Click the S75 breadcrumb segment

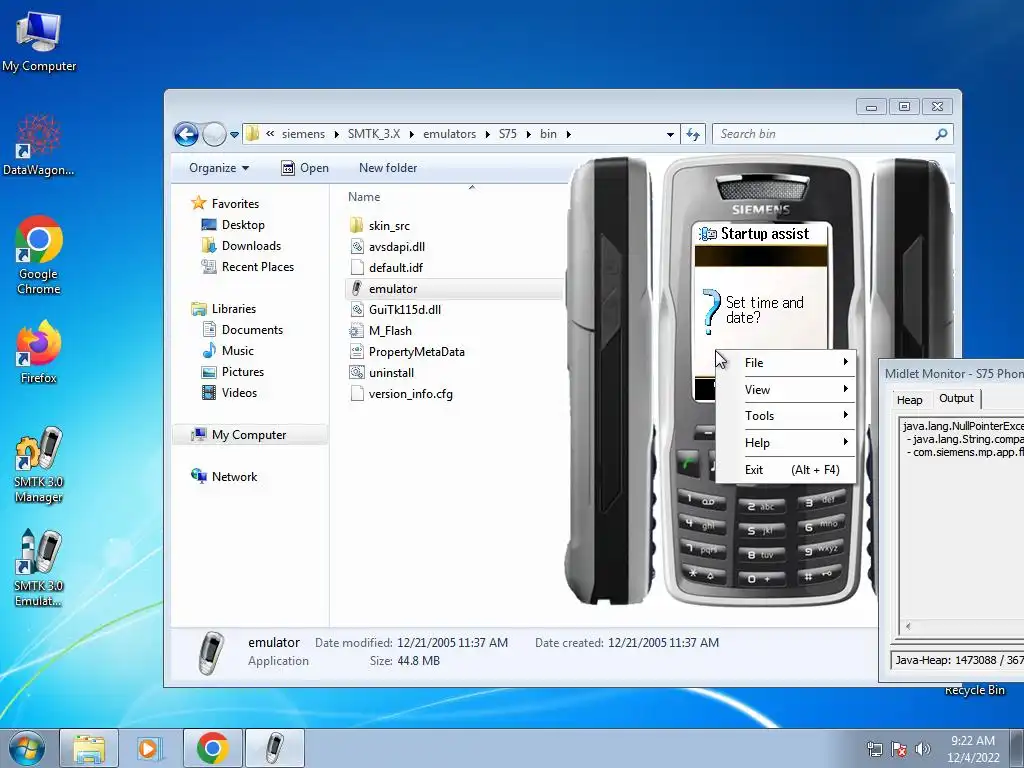click(507, 134)
